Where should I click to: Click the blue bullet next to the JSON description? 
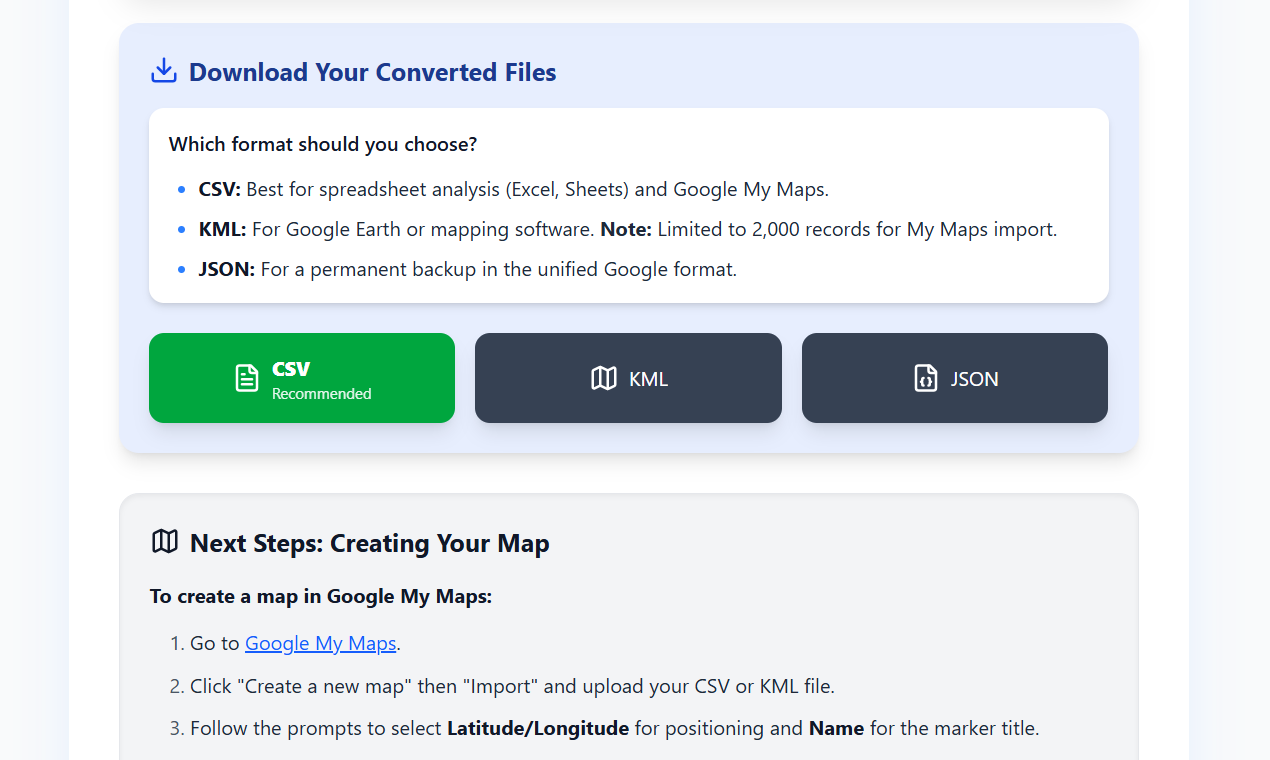point(180,269)
